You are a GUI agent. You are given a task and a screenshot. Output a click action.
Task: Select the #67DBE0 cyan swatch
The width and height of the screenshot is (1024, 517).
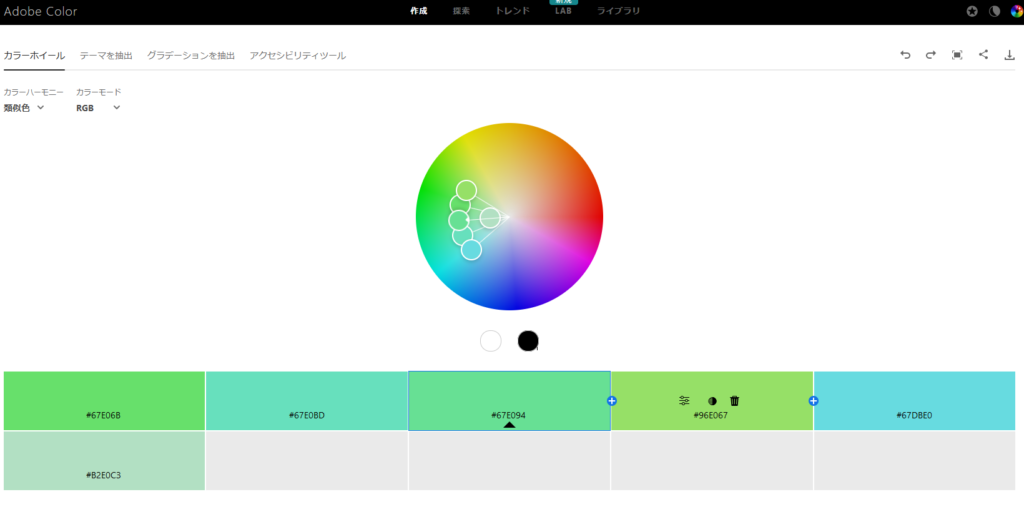click(x=914, y=401)
